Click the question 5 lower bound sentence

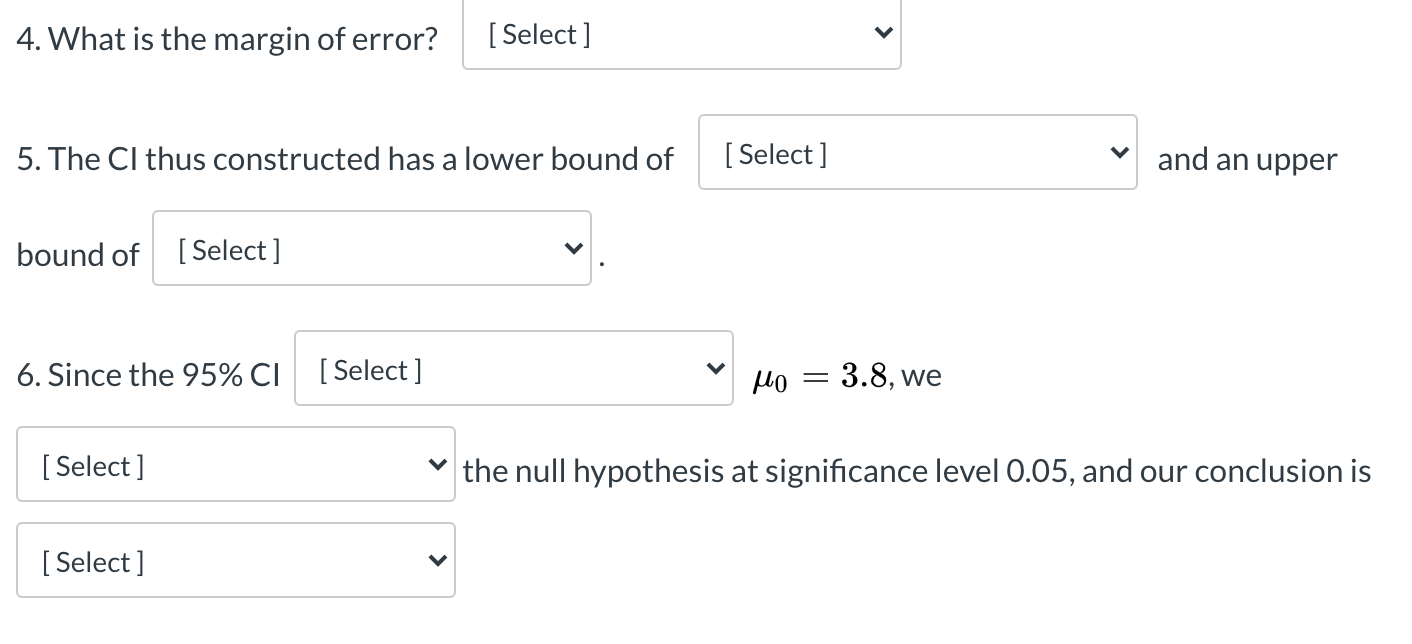(345, 159)
